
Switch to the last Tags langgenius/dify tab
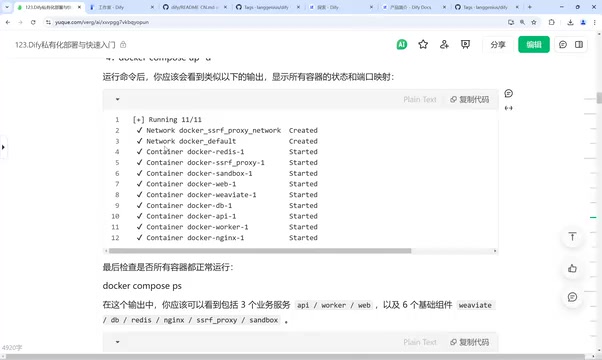(486, 7)
